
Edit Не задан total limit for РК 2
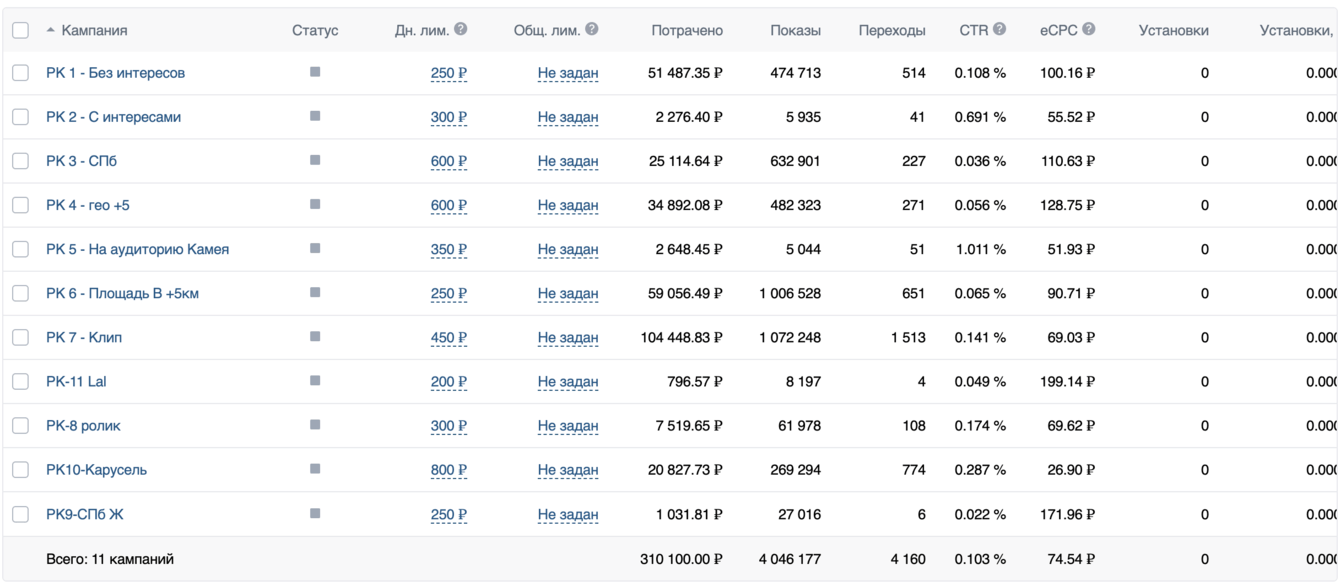coord(568,117)
